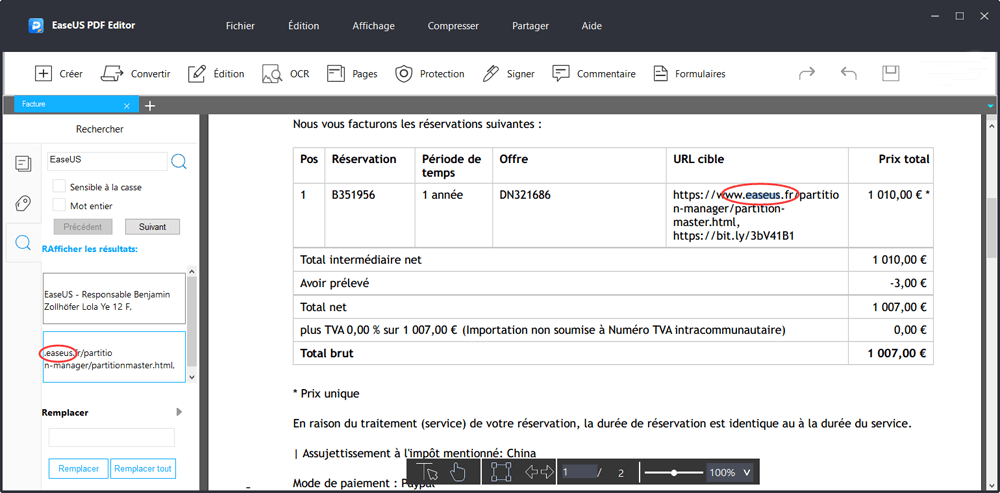Click the Total intermédiaire net label

pyautogui.click(x=360, y=260)
